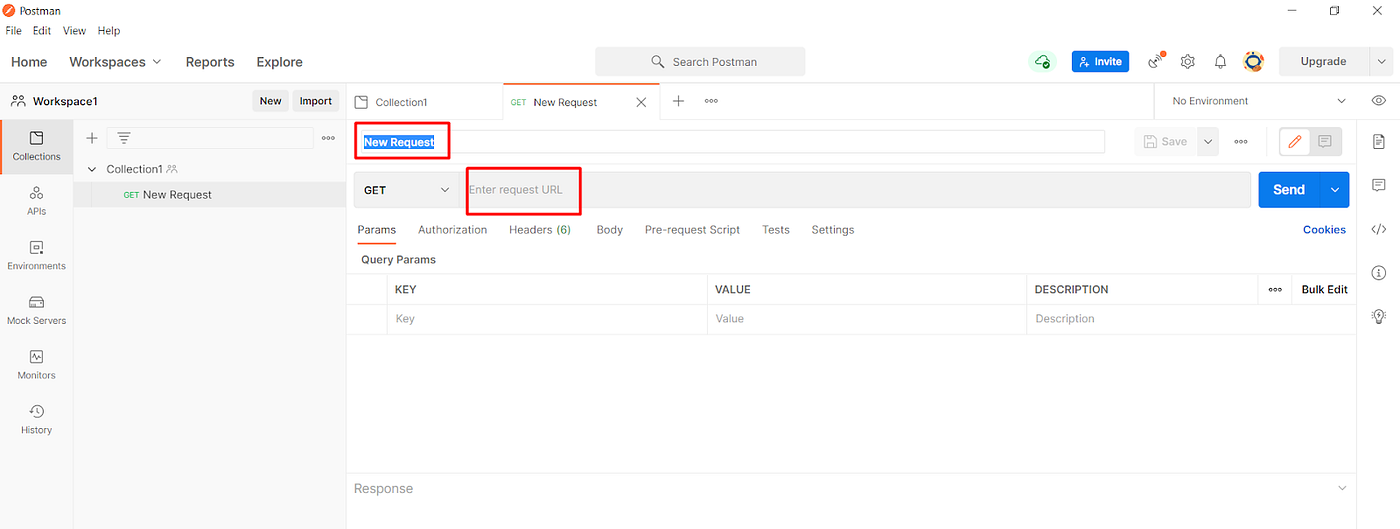Open Collections in the sidebar
This screenshot has width=1400, height=529.
pyautogui.click(x=37, y=146)
